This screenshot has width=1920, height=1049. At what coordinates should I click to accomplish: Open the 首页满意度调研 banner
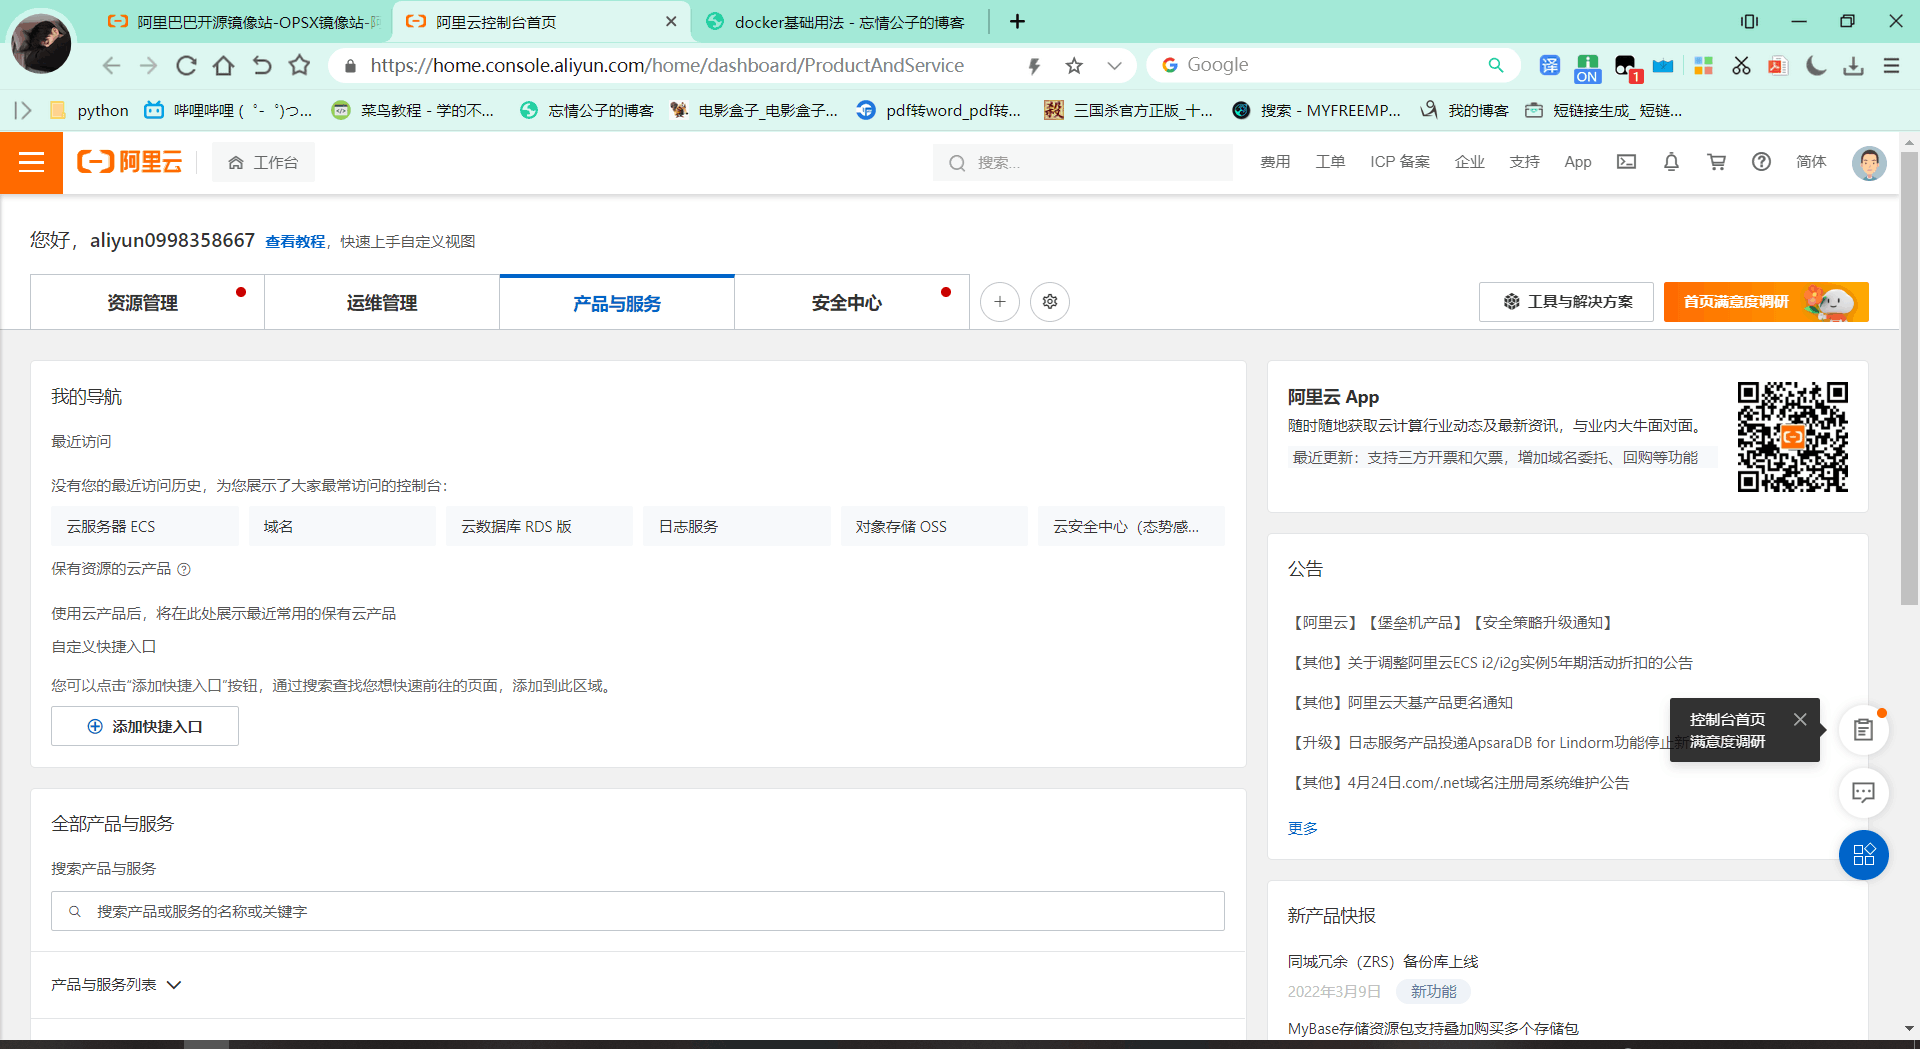[x=1766, y=302]
